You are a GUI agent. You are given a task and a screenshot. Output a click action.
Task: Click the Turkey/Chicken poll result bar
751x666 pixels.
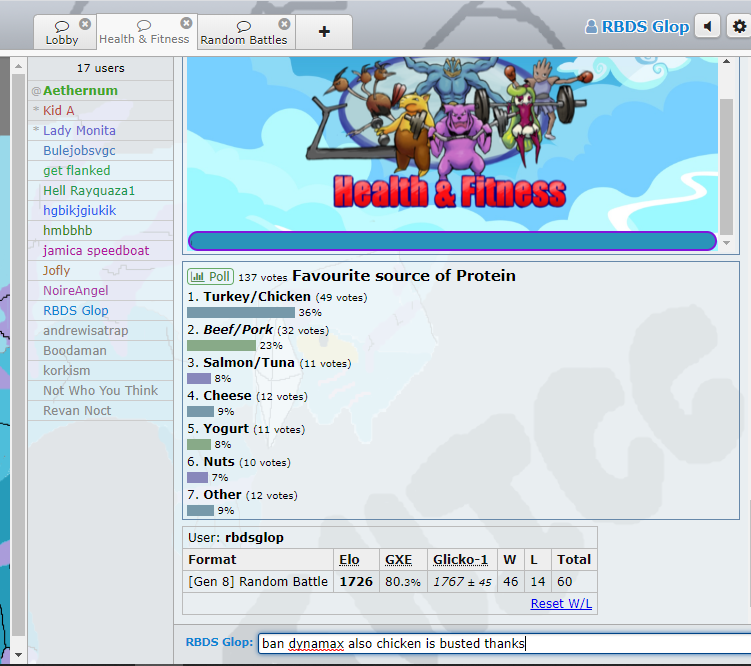click(240, 313)
